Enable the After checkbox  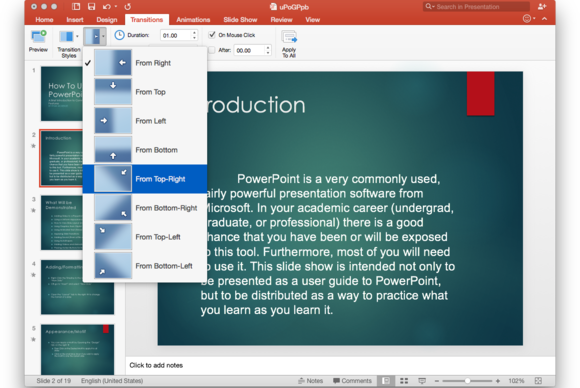212,50
